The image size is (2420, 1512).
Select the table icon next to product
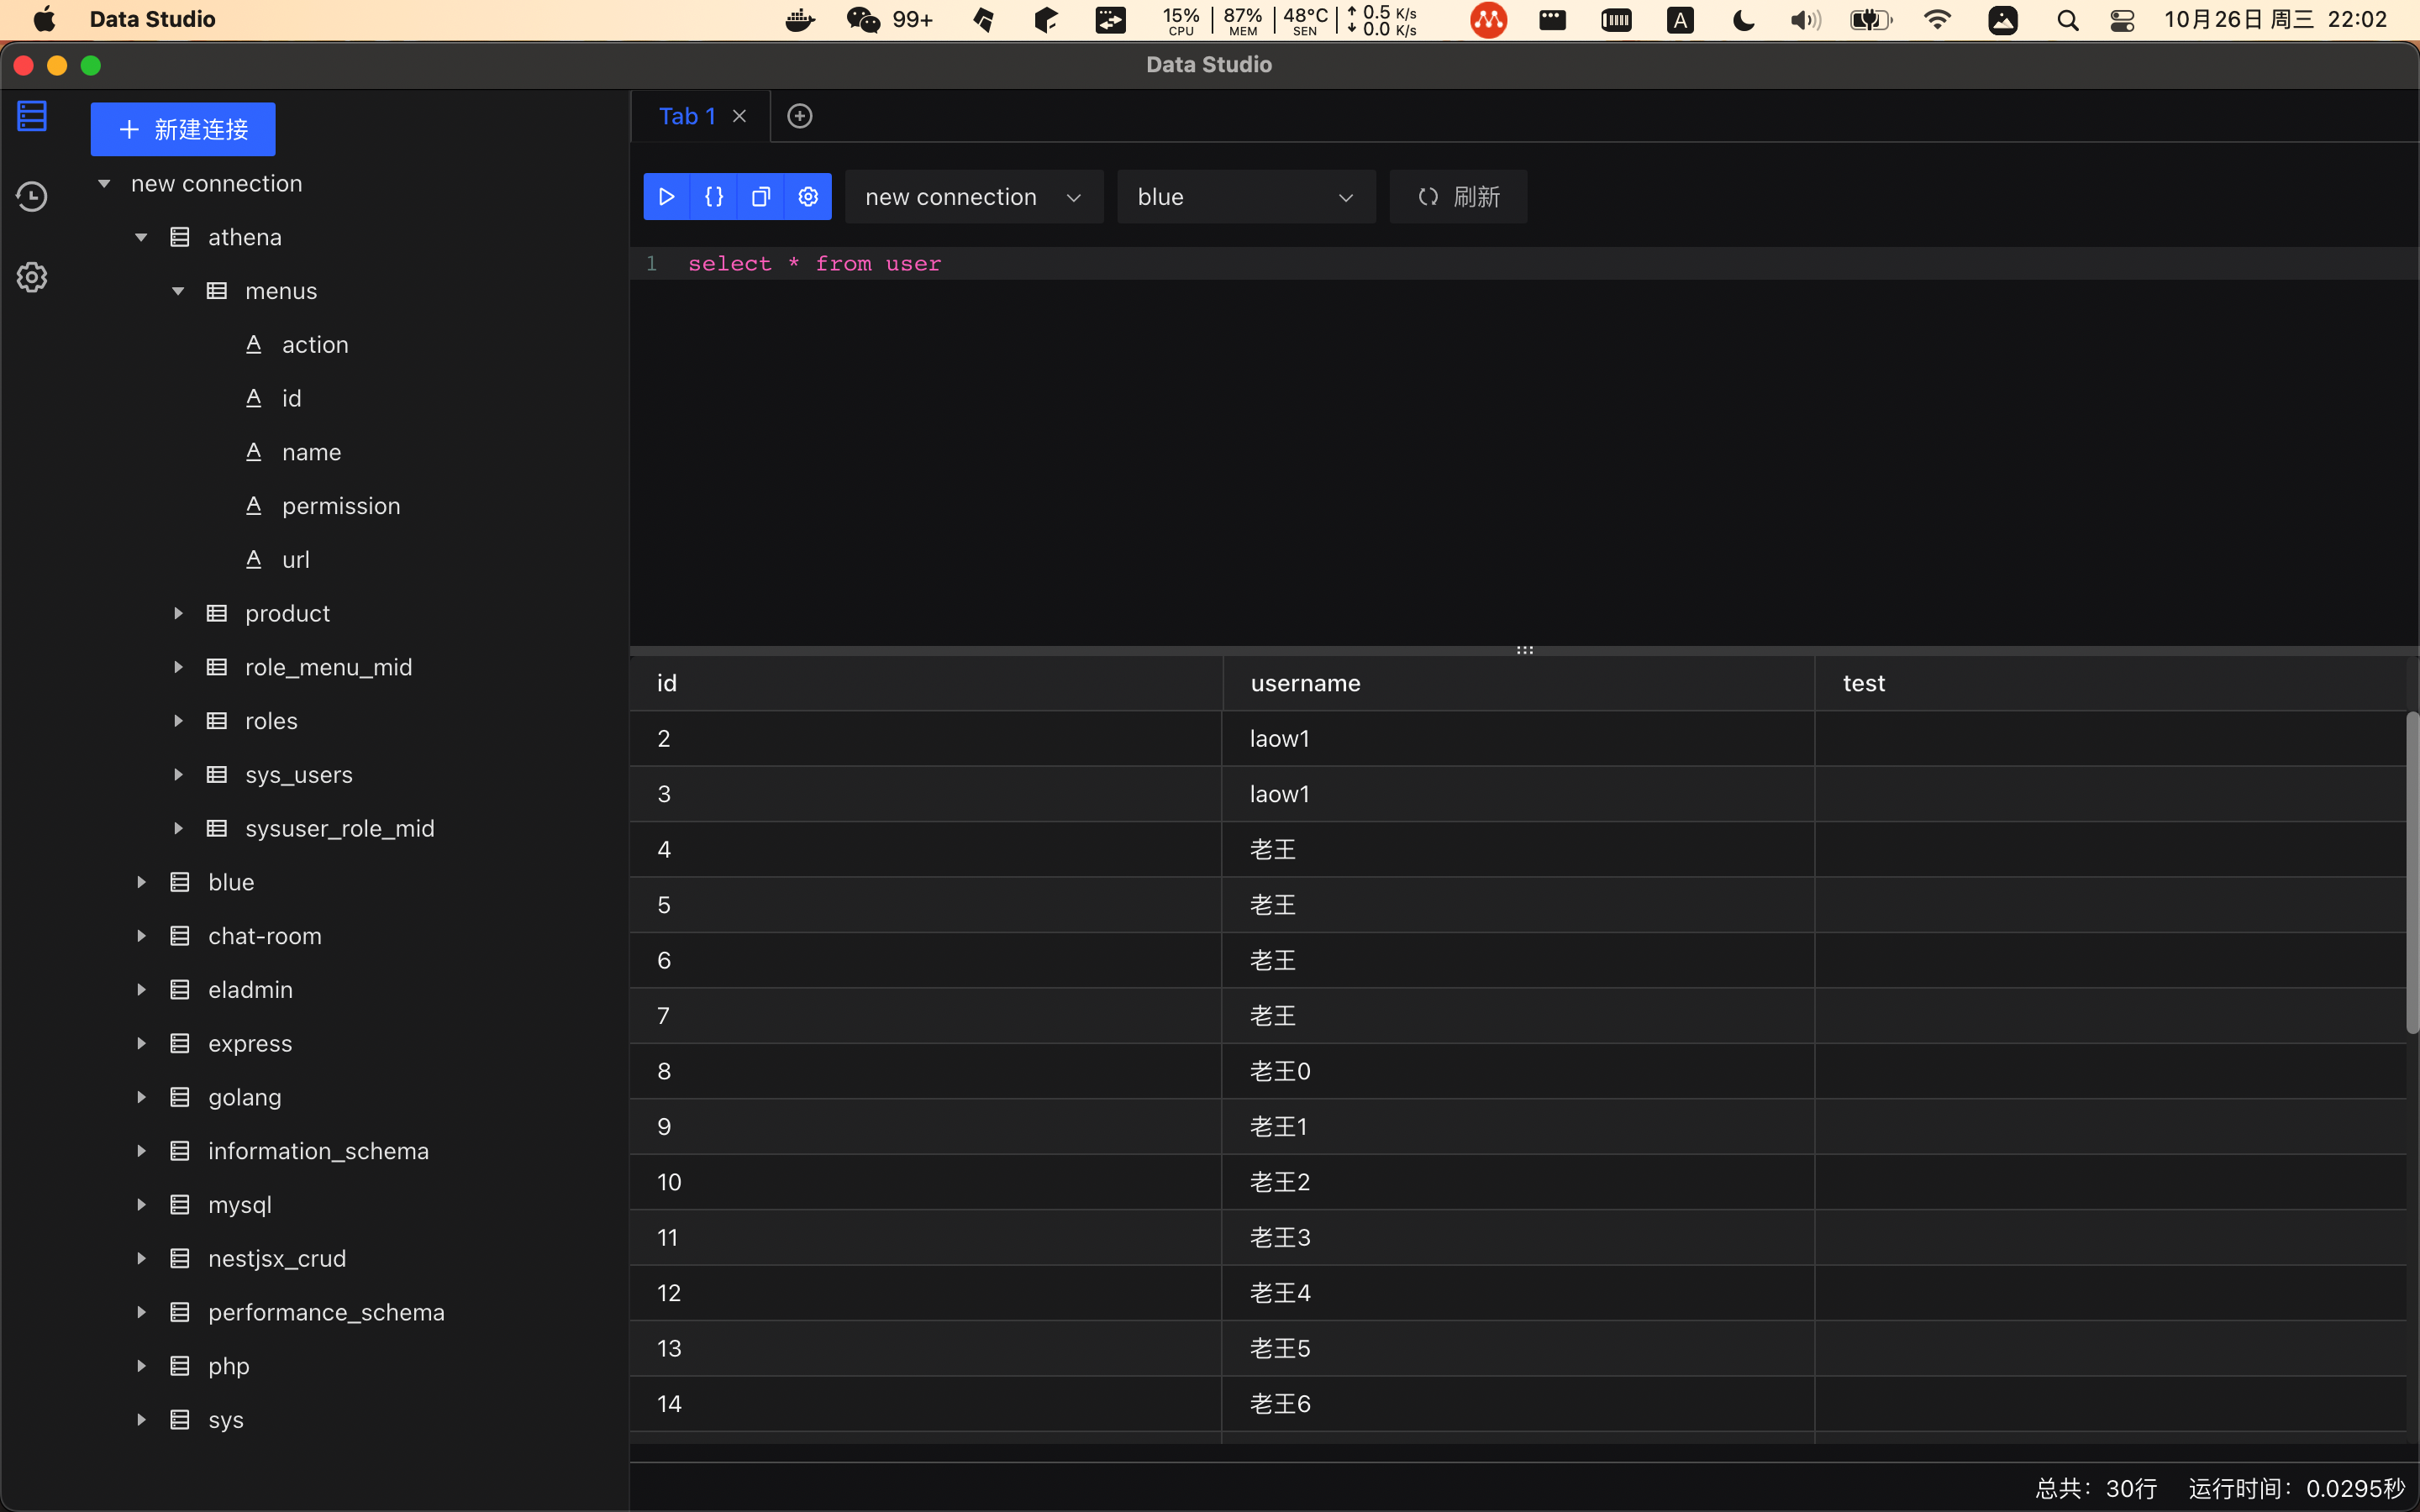tap(216, 612)
